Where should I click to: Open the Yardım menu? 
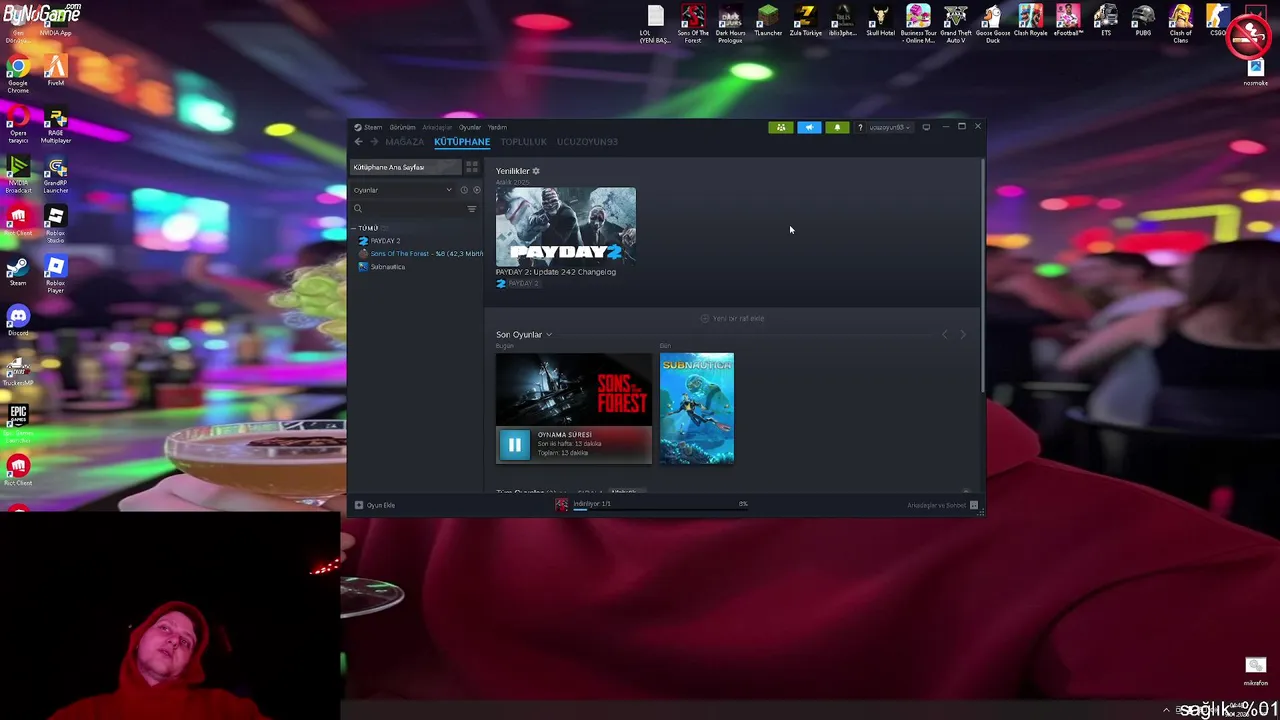coord(497,127)
